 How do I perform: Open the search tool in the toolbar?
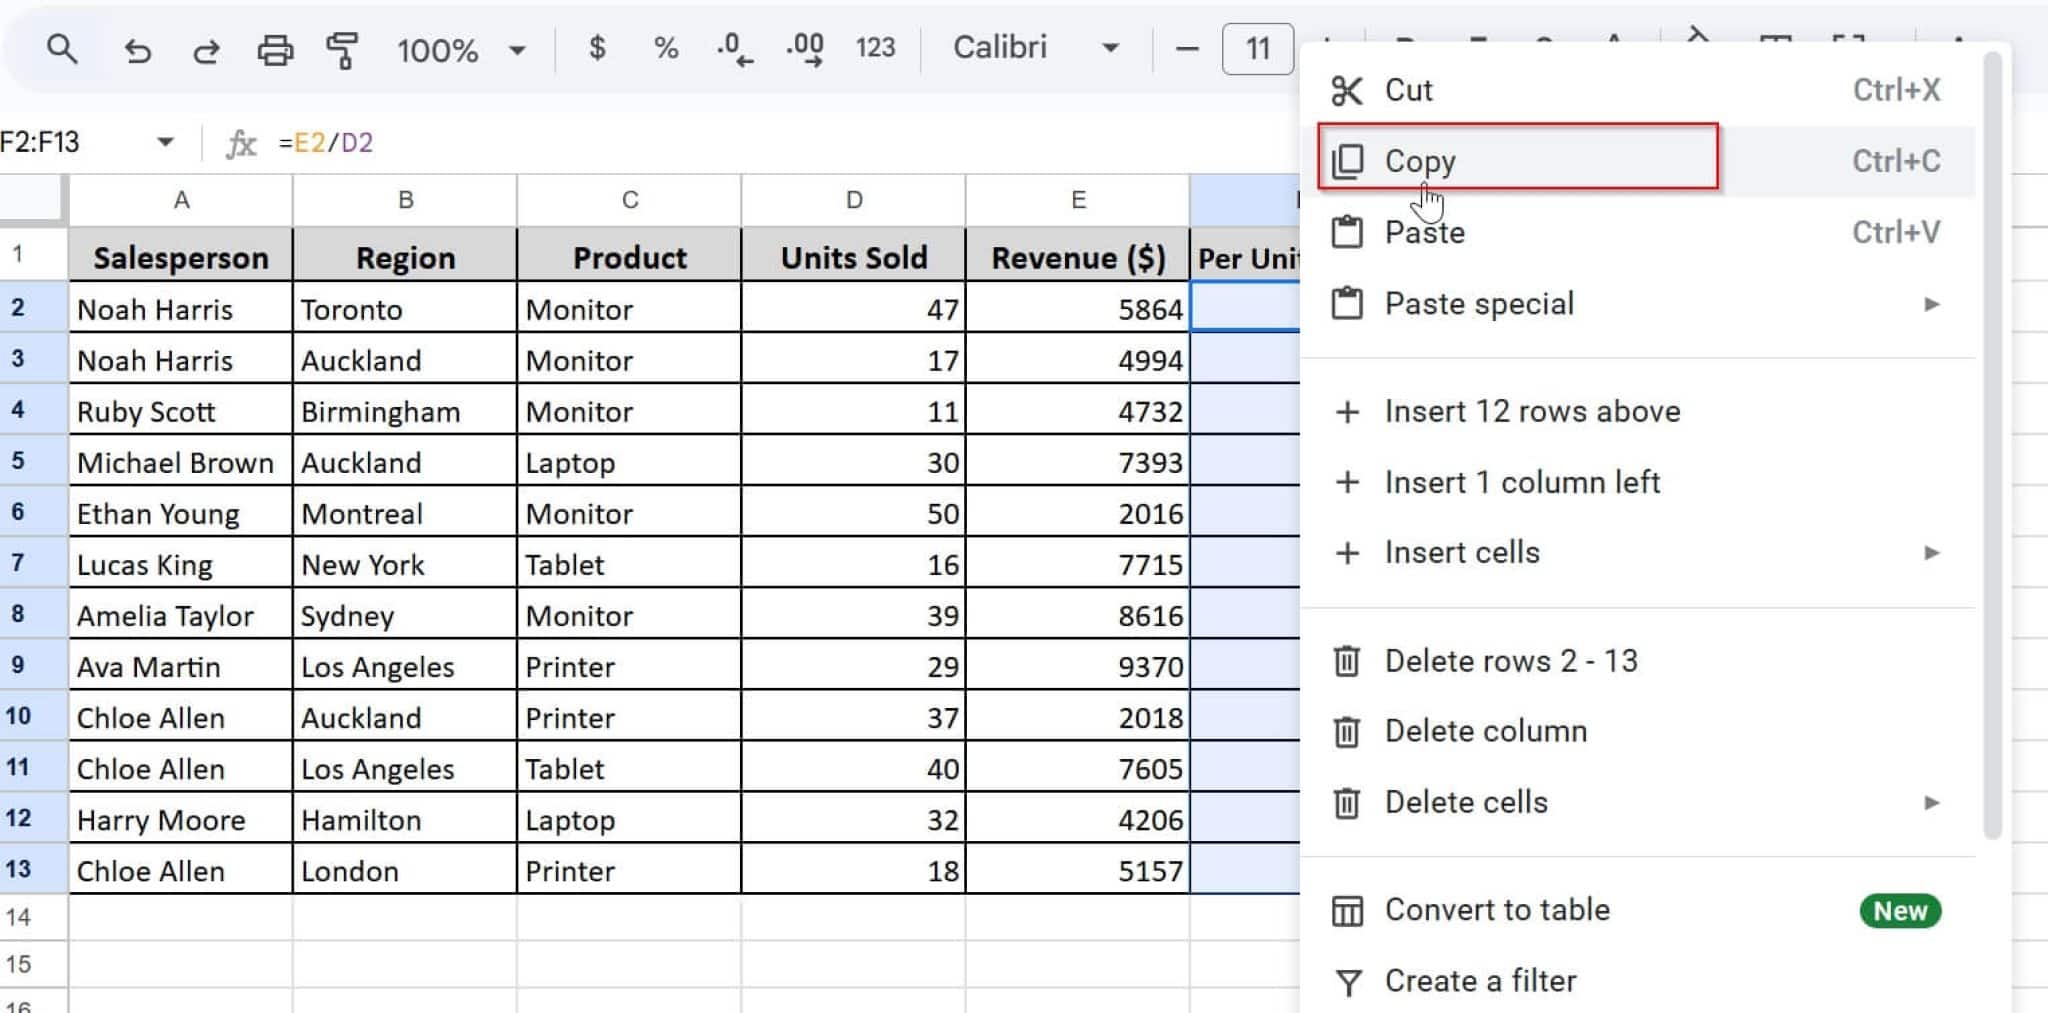click(62, 48)
